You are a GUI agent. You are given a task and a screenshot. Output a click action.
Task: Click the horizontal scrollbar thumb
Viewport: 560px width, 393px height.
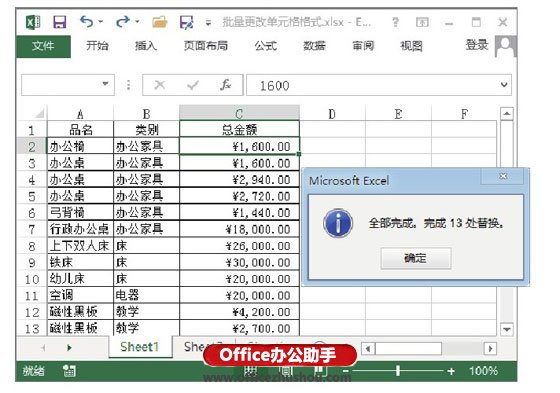pyautogui.click(x=408, y=348)
